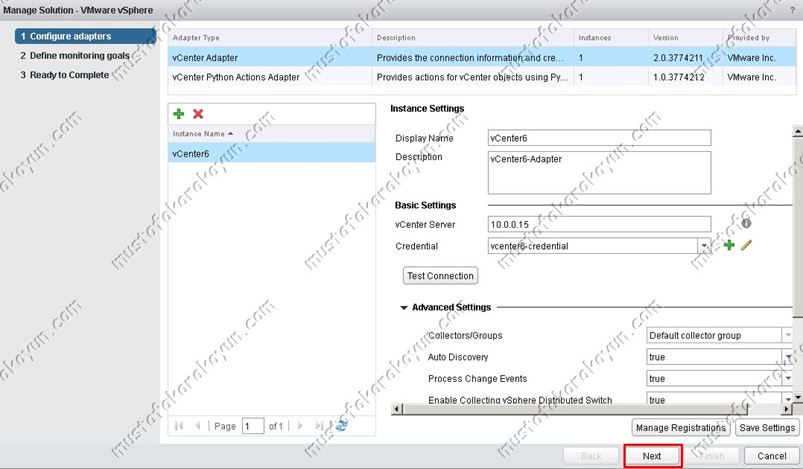The image size is (803, 469).
Task: Click the vCenter Server input field
Action: [599, 224]
